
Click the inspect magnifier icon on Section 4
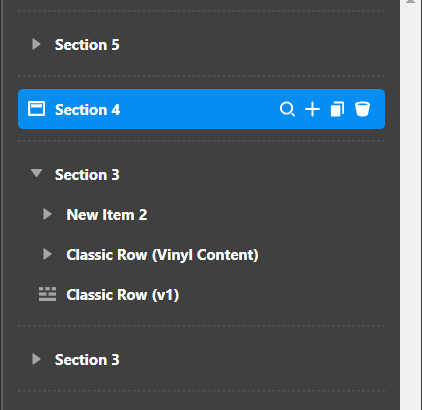tap(287, 109)
